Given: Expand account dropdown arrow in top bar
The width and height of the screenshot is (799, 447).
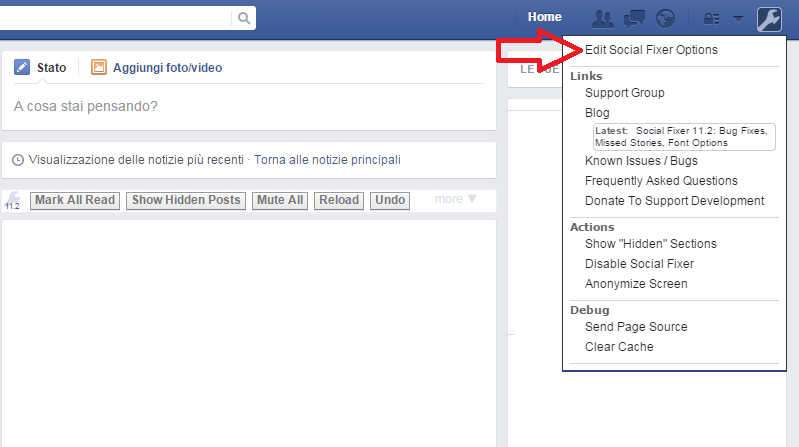Looking at the screenshot, I should (738, 19).
